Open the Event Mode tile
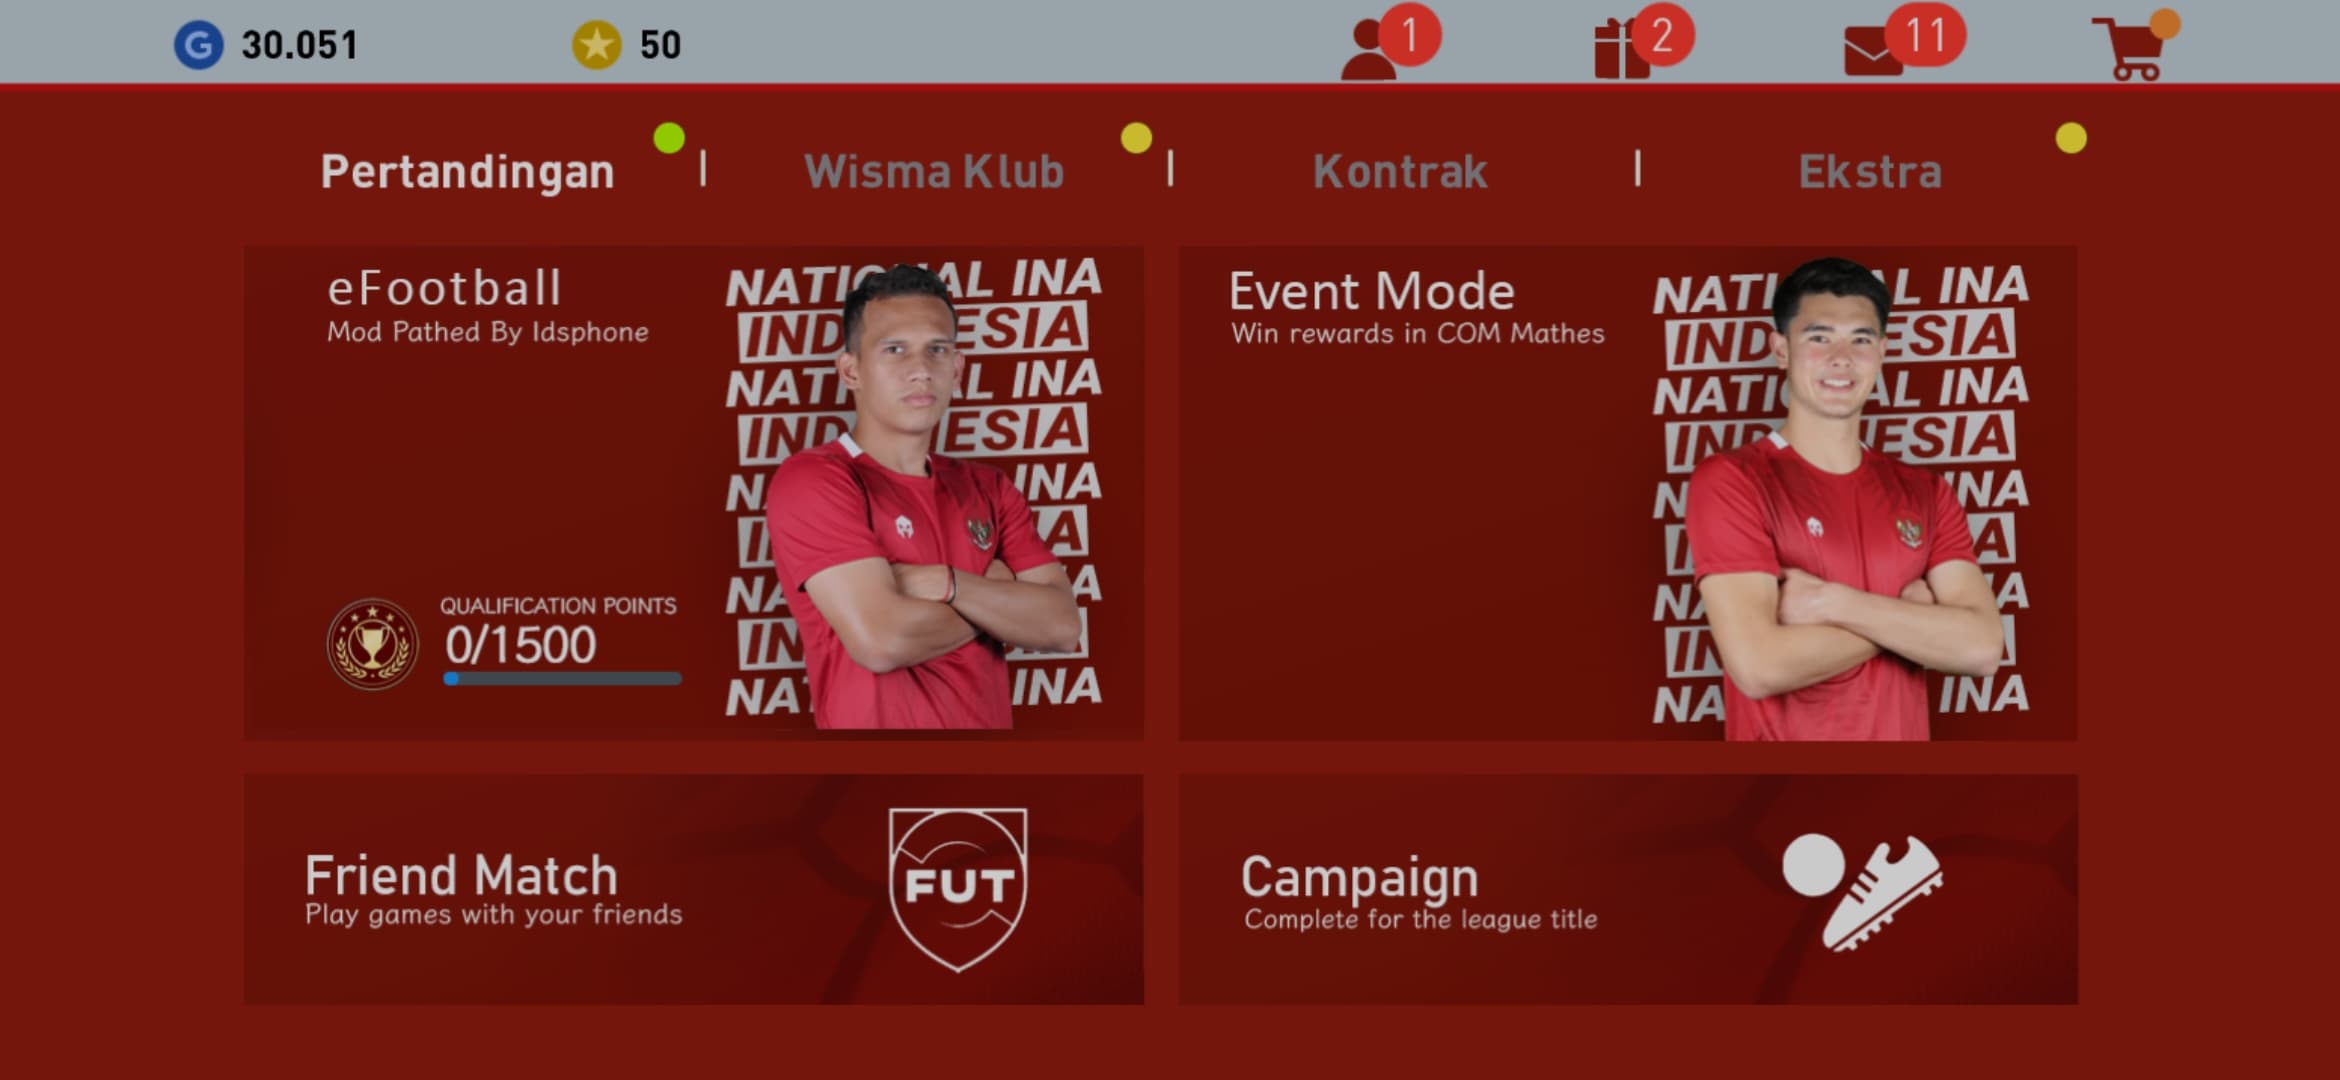The image size is (2340, 1080). tap(1628, 493)
